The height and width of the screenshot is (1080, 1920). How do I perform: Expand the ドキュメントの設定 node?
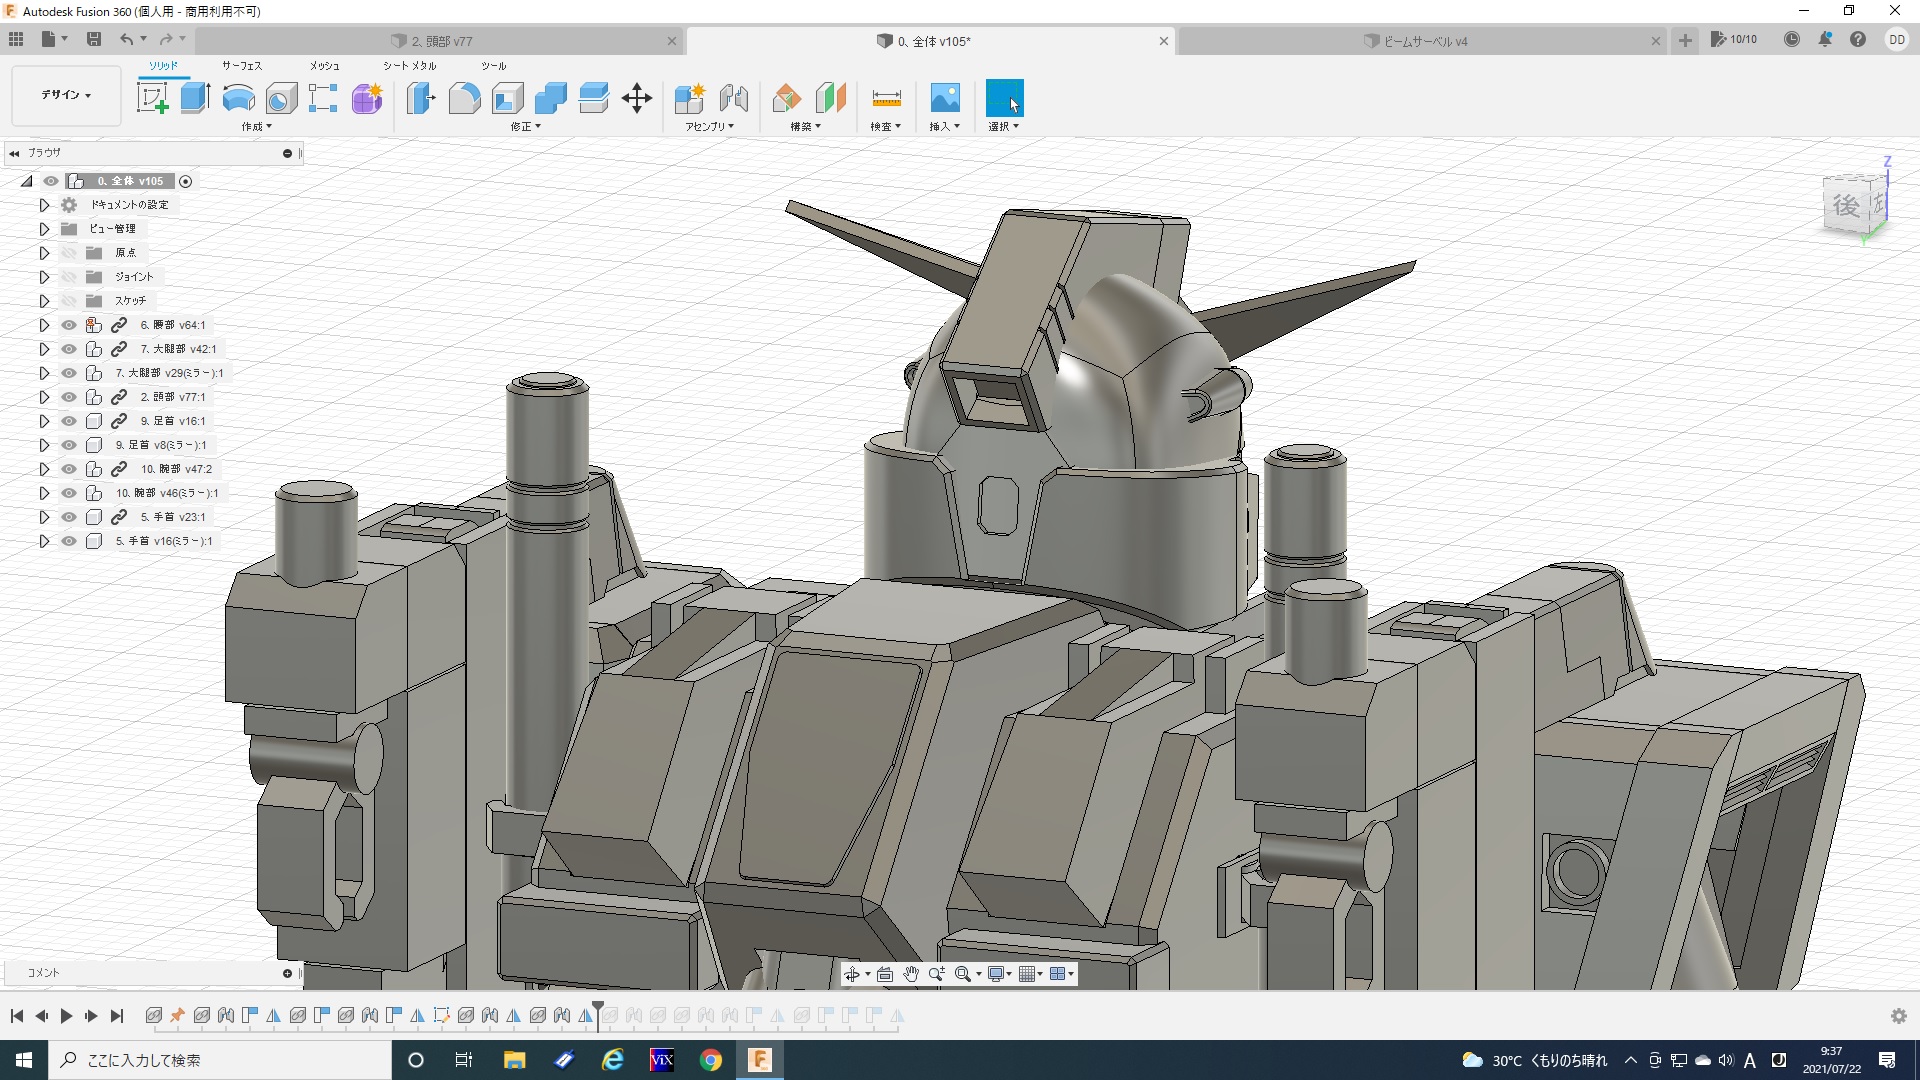44,205
